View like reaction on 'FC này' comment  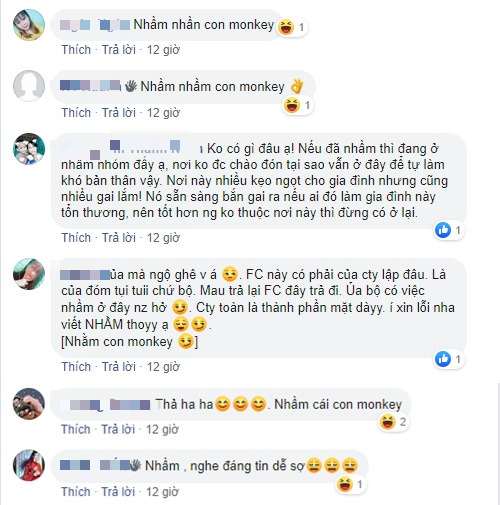point(449,359)
